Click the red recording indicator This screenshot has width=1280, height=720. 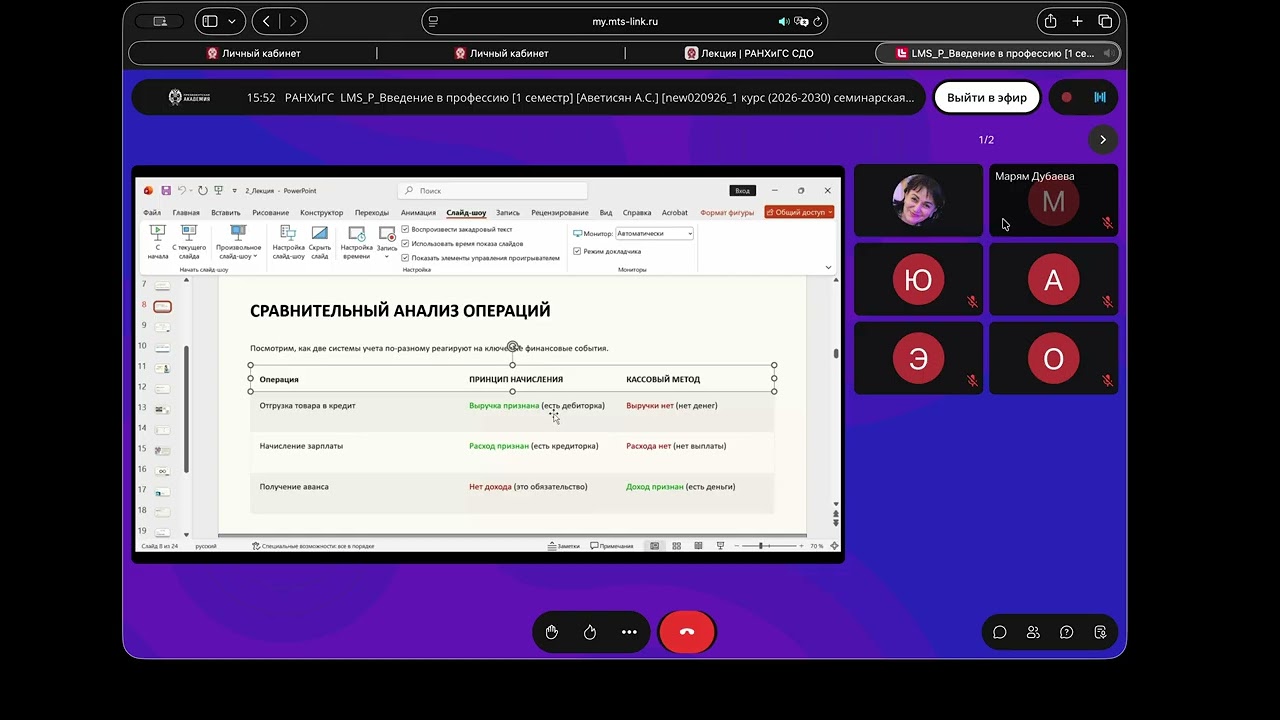tap(1067, 97)
